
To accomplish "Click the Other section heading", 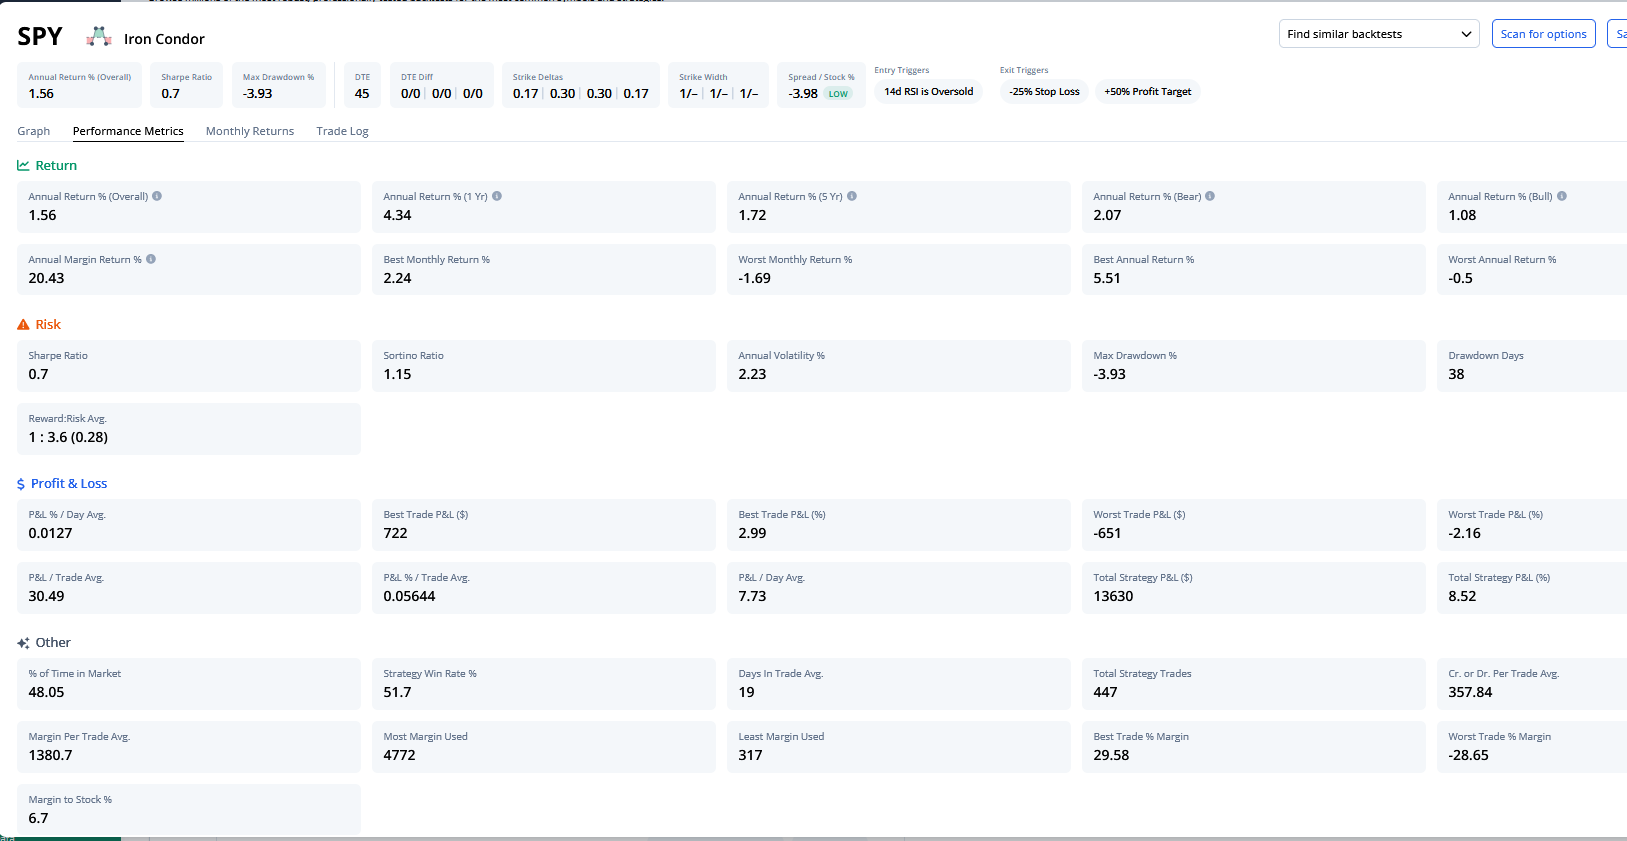I will 53,643.
